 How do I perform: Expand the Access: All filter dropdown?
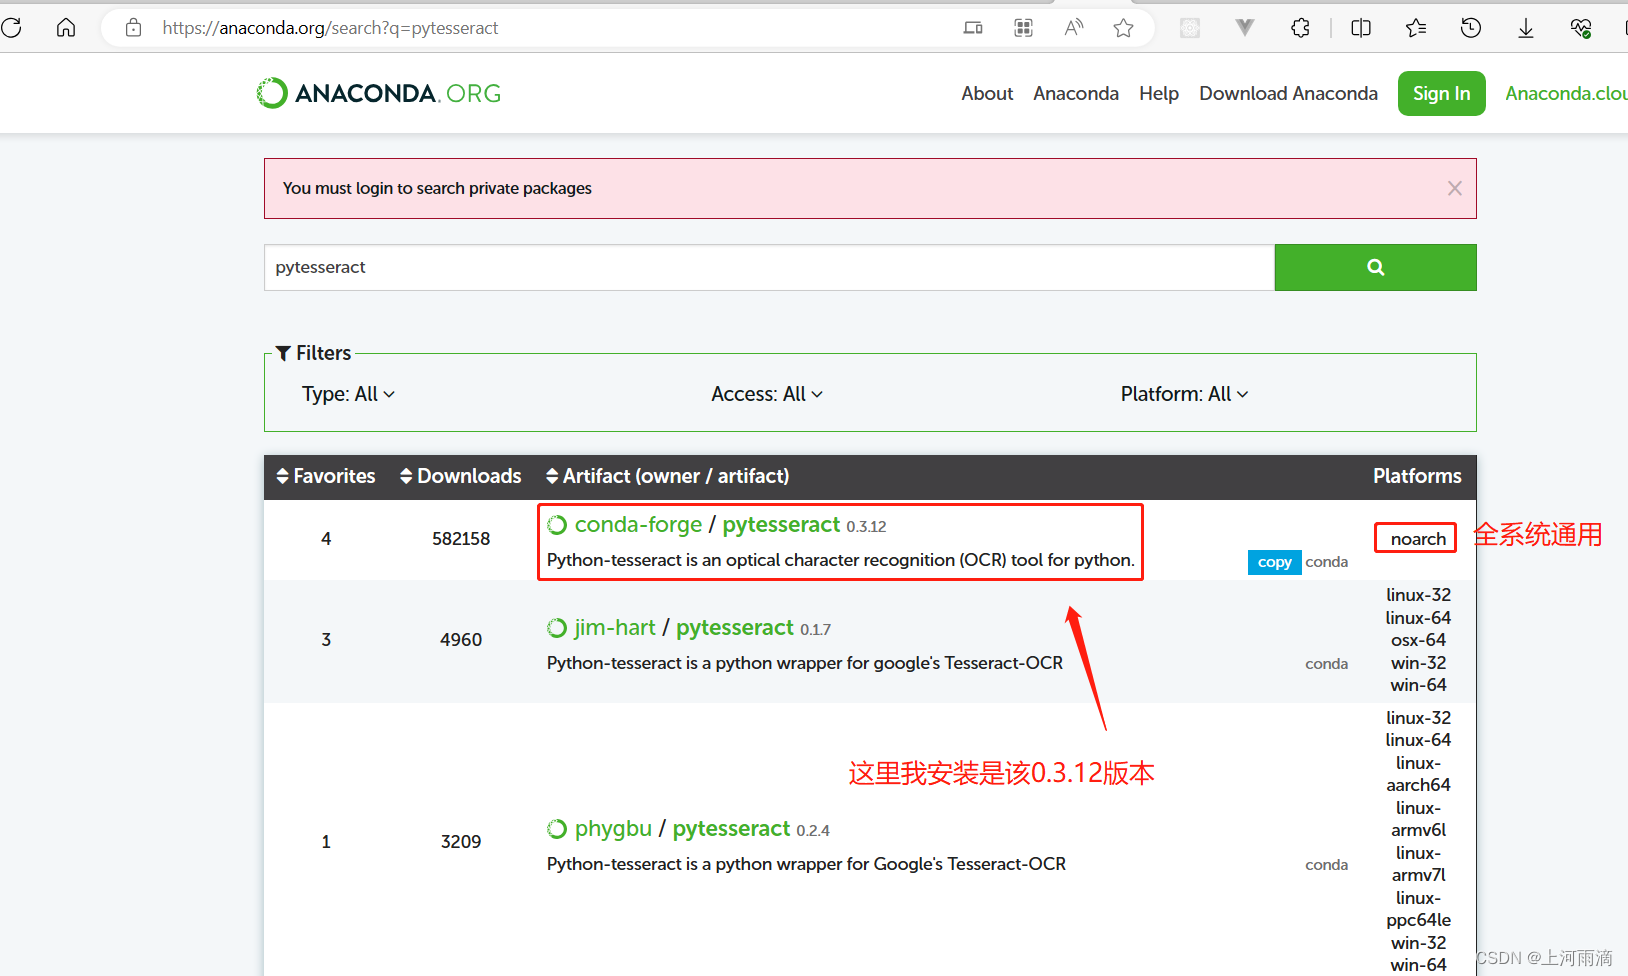pyautogui.click(x=767, y=394)
